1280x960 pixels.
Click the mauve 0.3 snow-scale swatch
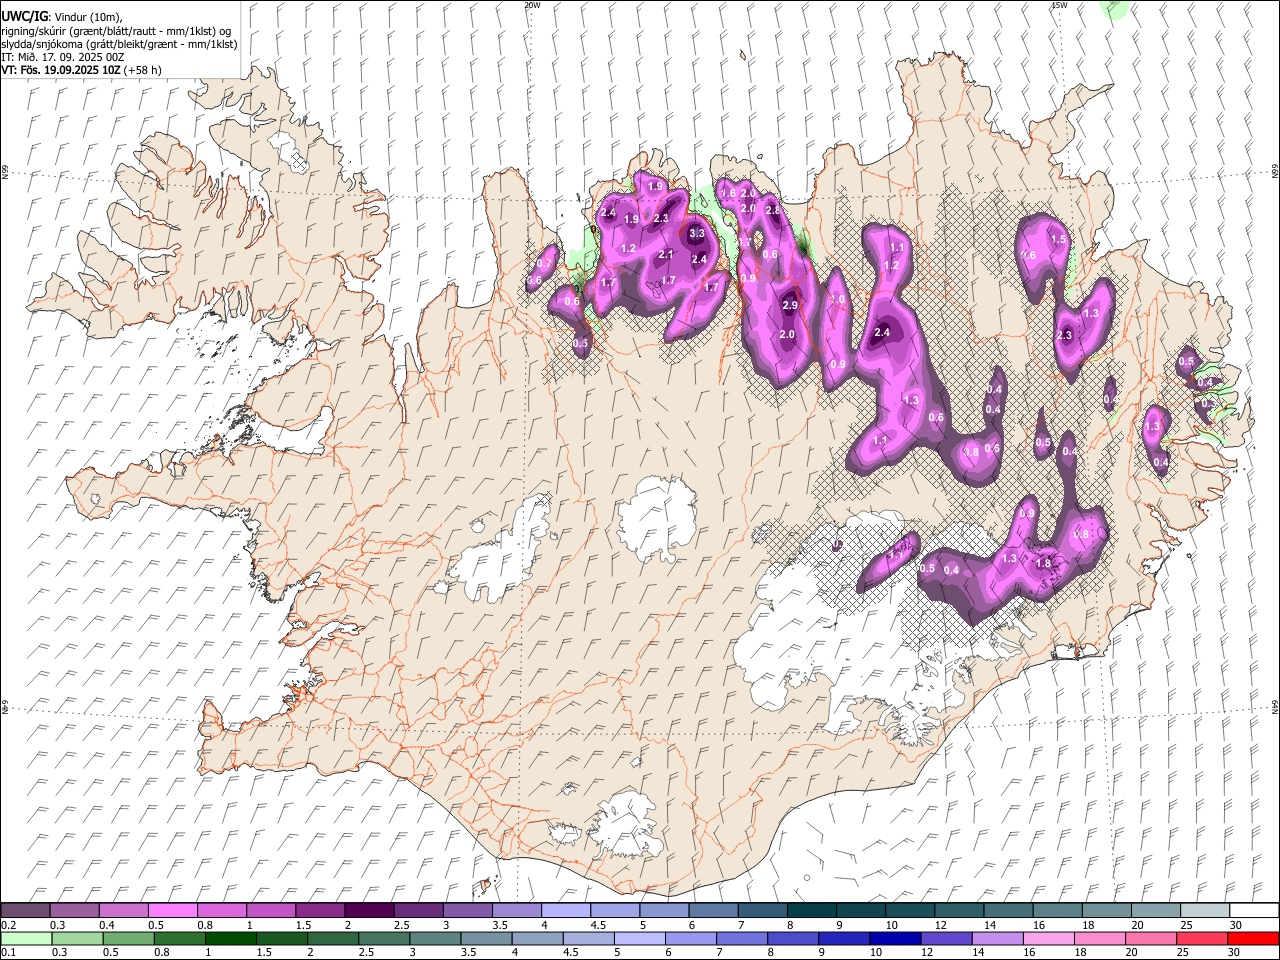coord(75,910)
